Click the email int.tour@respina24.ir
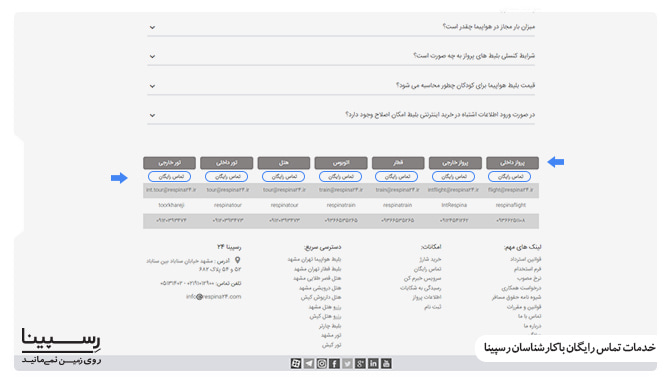The width and height of the screenshot is (670, 385). (x=171, y=190)
